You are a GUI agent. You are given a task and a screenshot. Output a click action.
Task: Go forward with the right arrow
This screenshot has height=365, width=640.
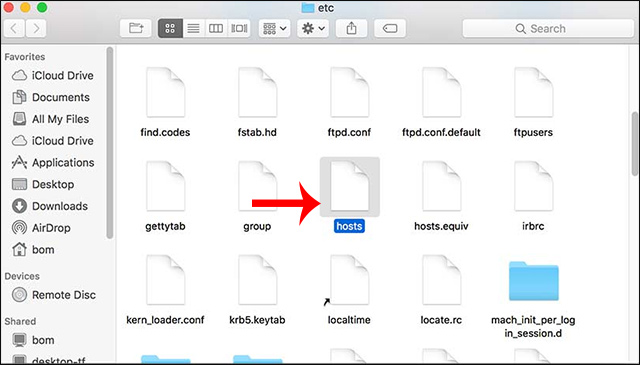(36, 28)
